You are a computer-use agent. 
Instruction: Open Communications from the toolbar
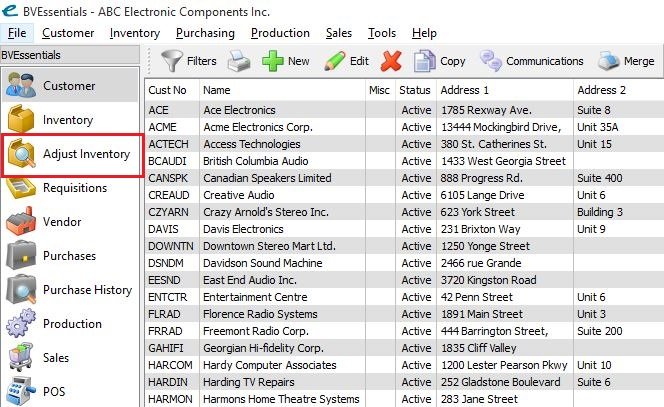531,61
